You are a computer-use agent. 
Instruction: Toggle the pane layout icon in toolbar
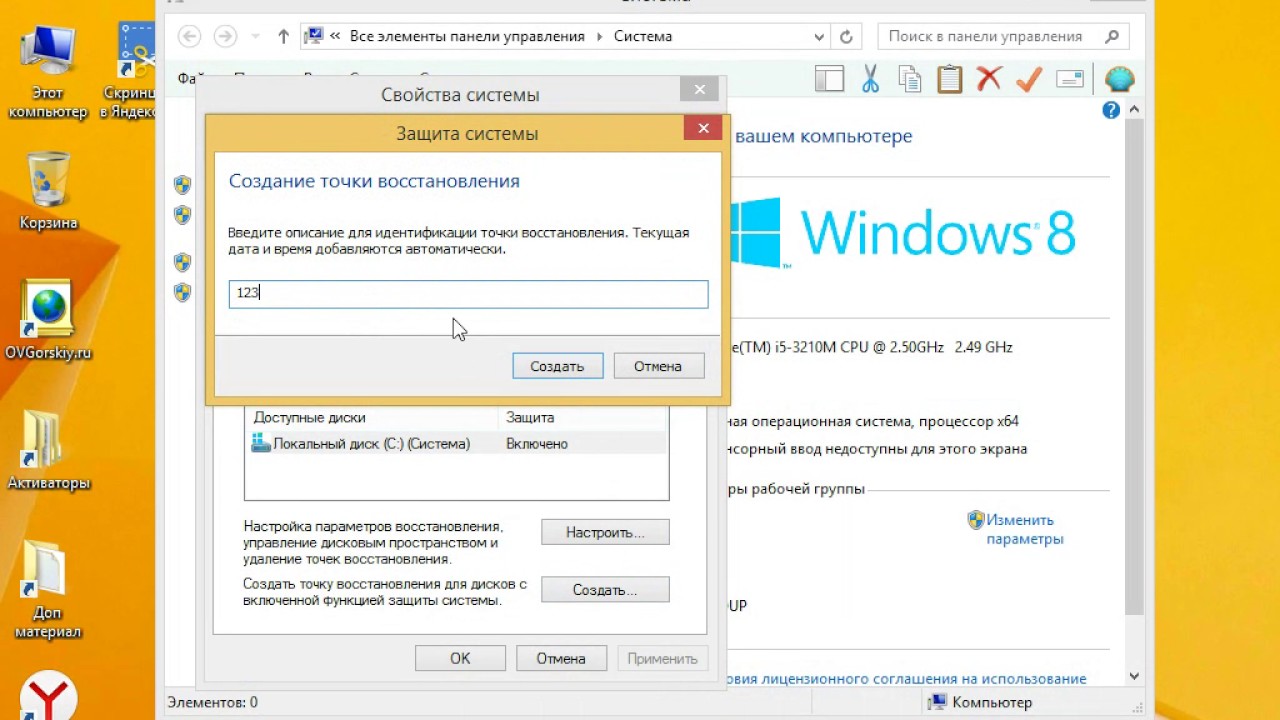[x=829, y=79]
